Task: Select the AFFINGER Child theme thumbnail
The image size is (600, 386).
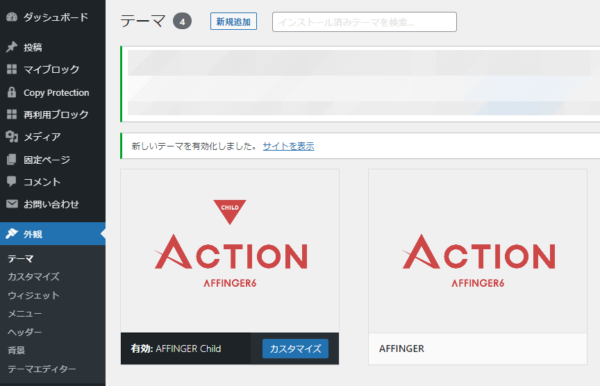Action: coord(230,251)
